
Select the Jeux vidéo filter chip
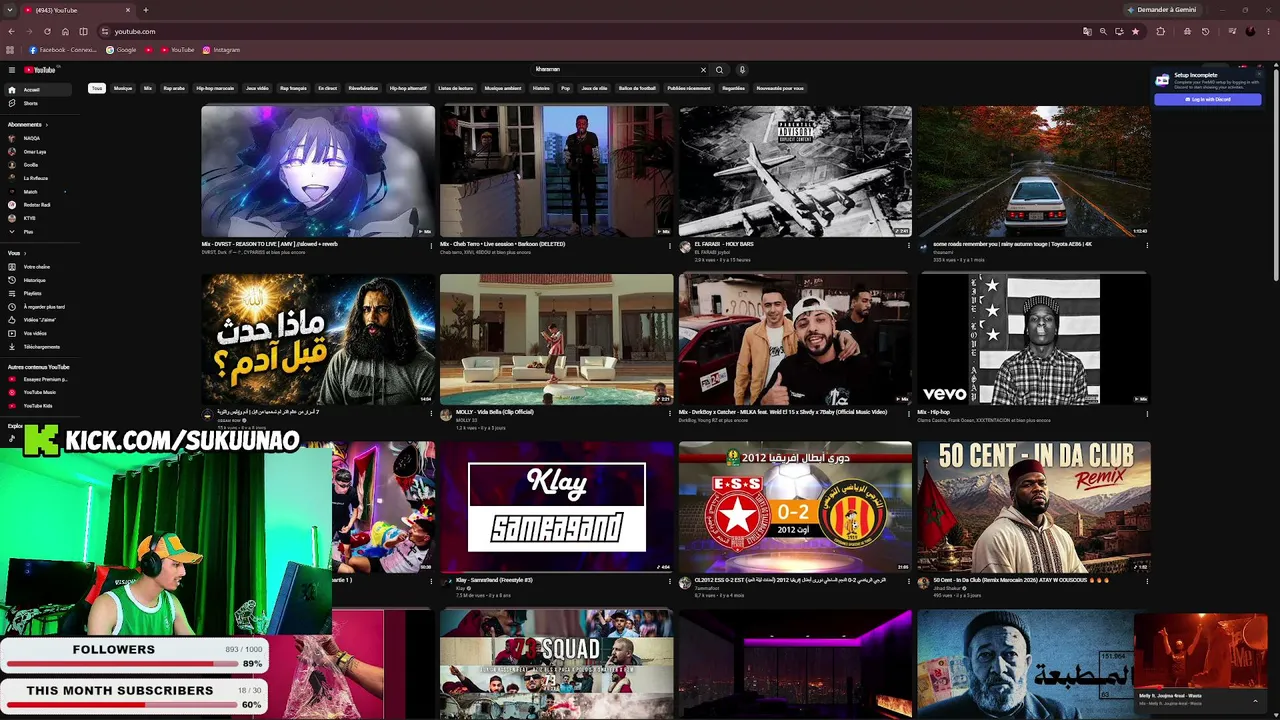point(257,88)
